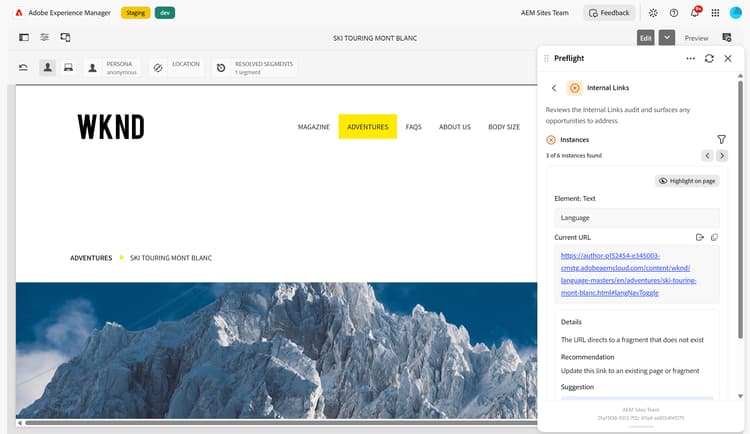
Task: Open Current URL in new tab icon
Action: pos(700,237)
